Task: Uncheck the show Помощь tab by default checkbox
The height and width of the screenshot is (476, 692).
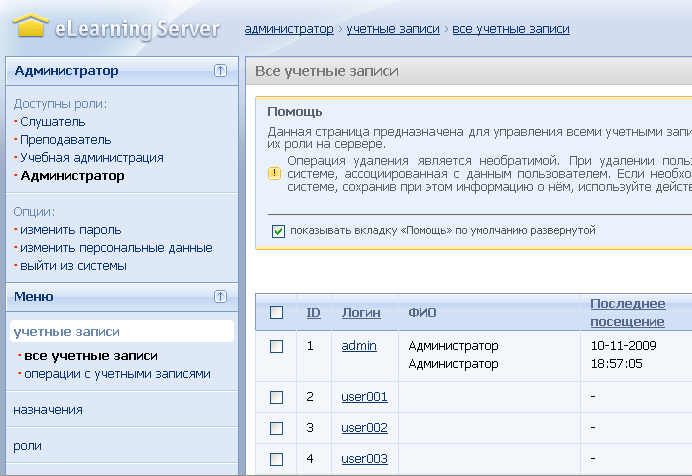Action: click(278, 231)
